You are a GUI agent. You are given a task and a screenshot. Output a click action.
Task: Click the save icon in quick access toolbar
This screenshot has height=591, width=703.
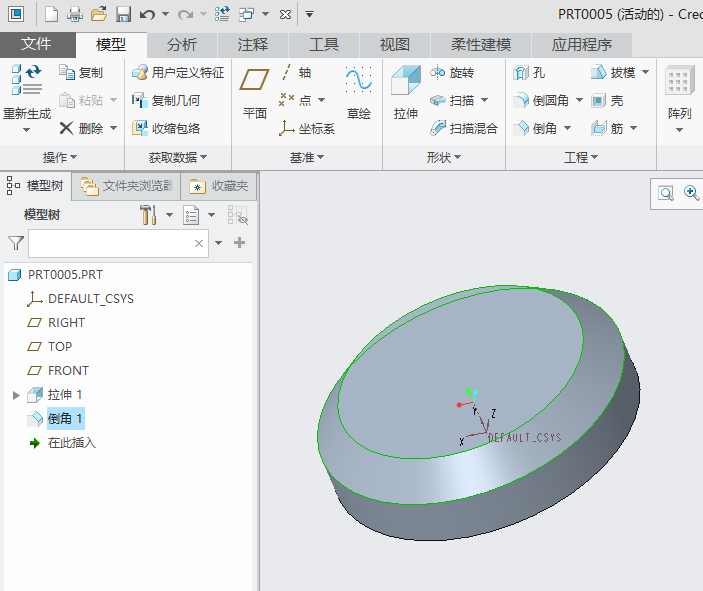[x=123, y=14]
